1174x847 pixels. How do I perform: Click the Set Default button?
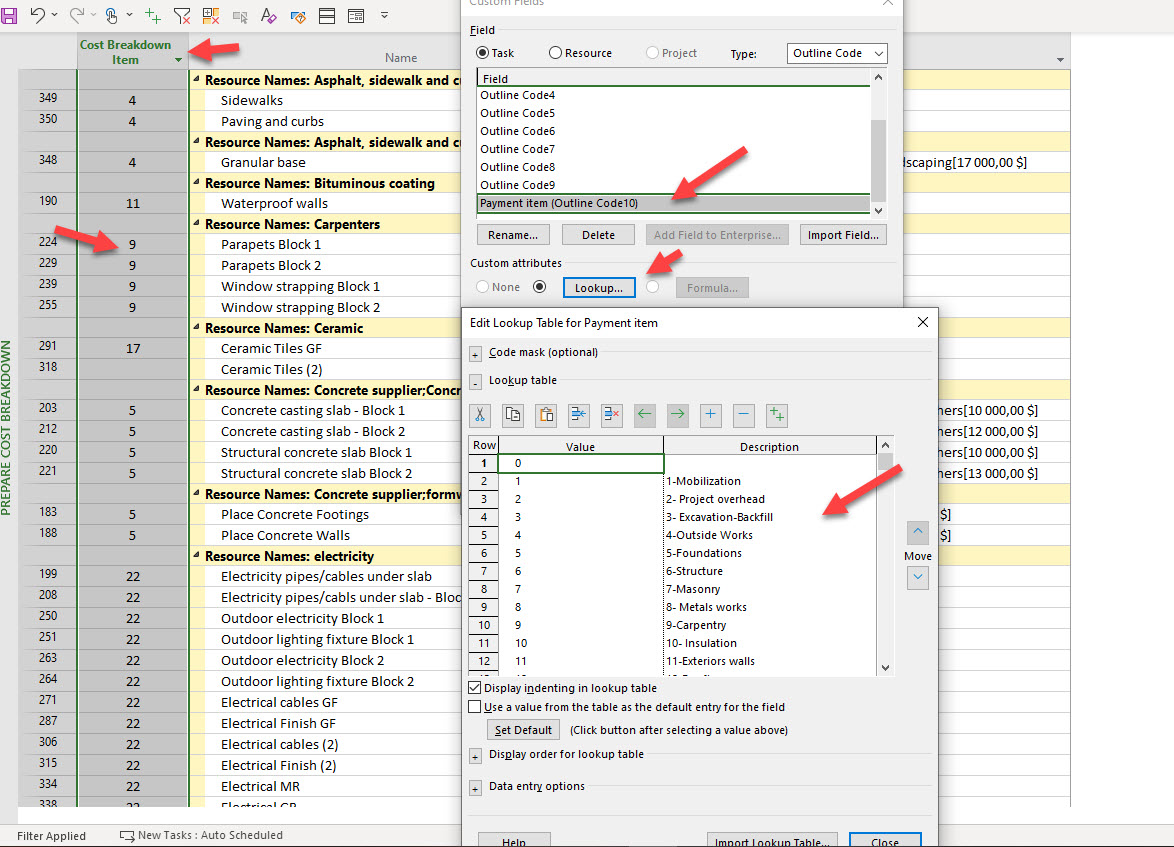[523, 730]
